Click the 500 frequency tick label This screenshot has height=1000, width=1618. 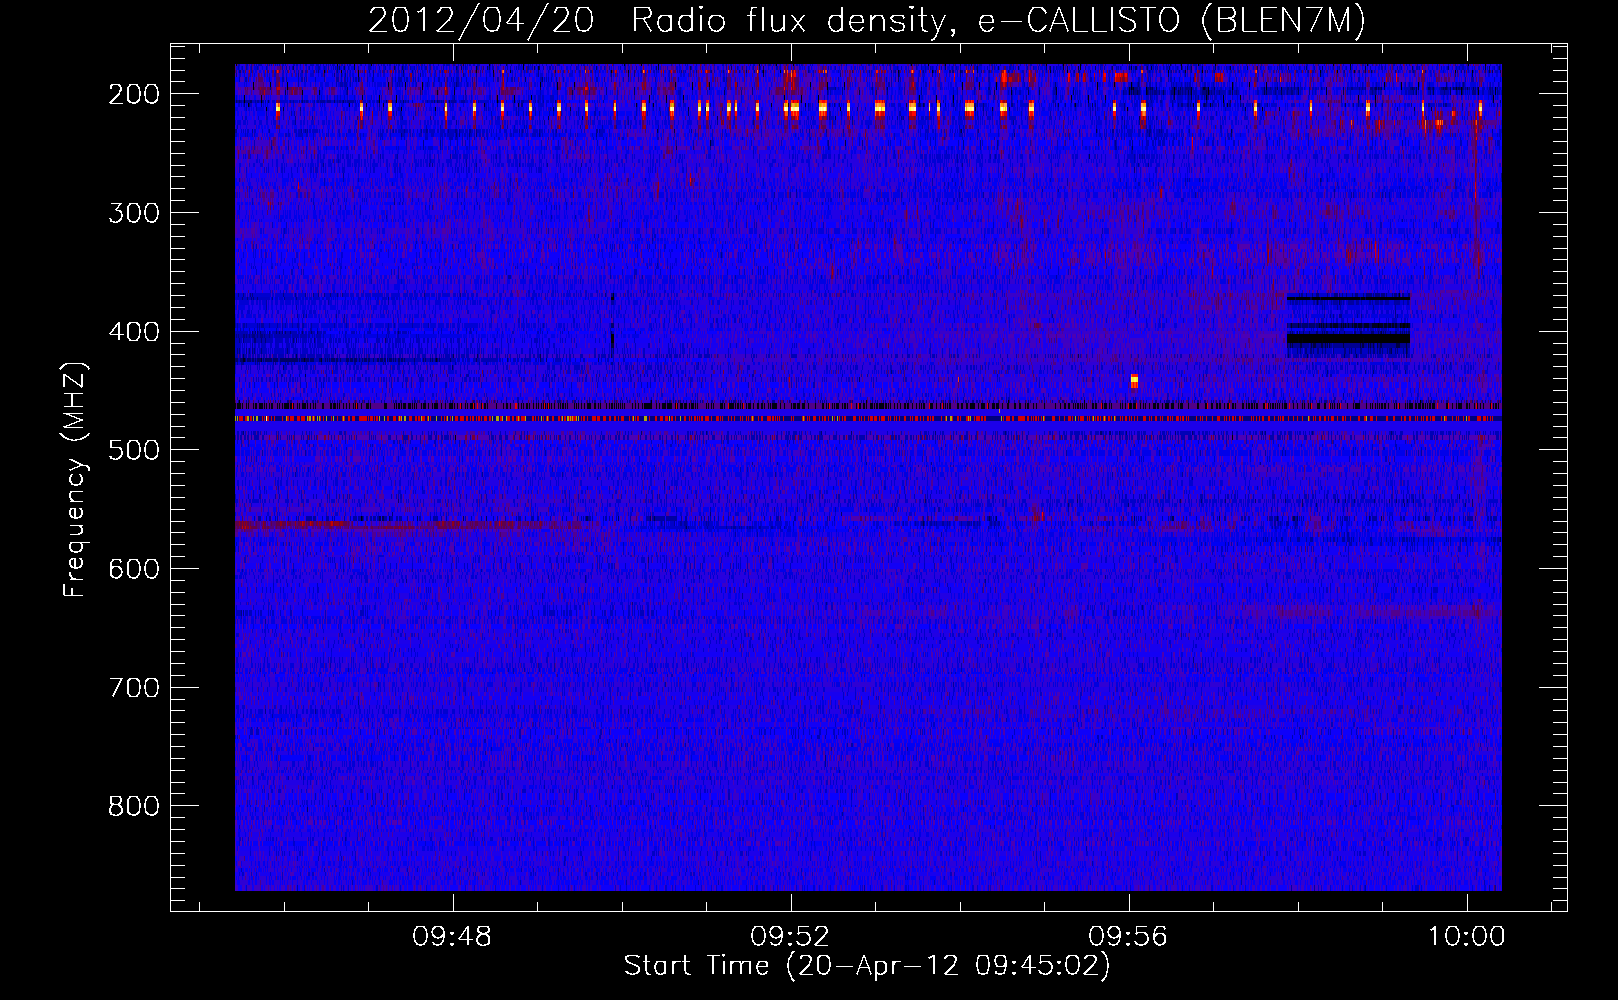point(134,450)
